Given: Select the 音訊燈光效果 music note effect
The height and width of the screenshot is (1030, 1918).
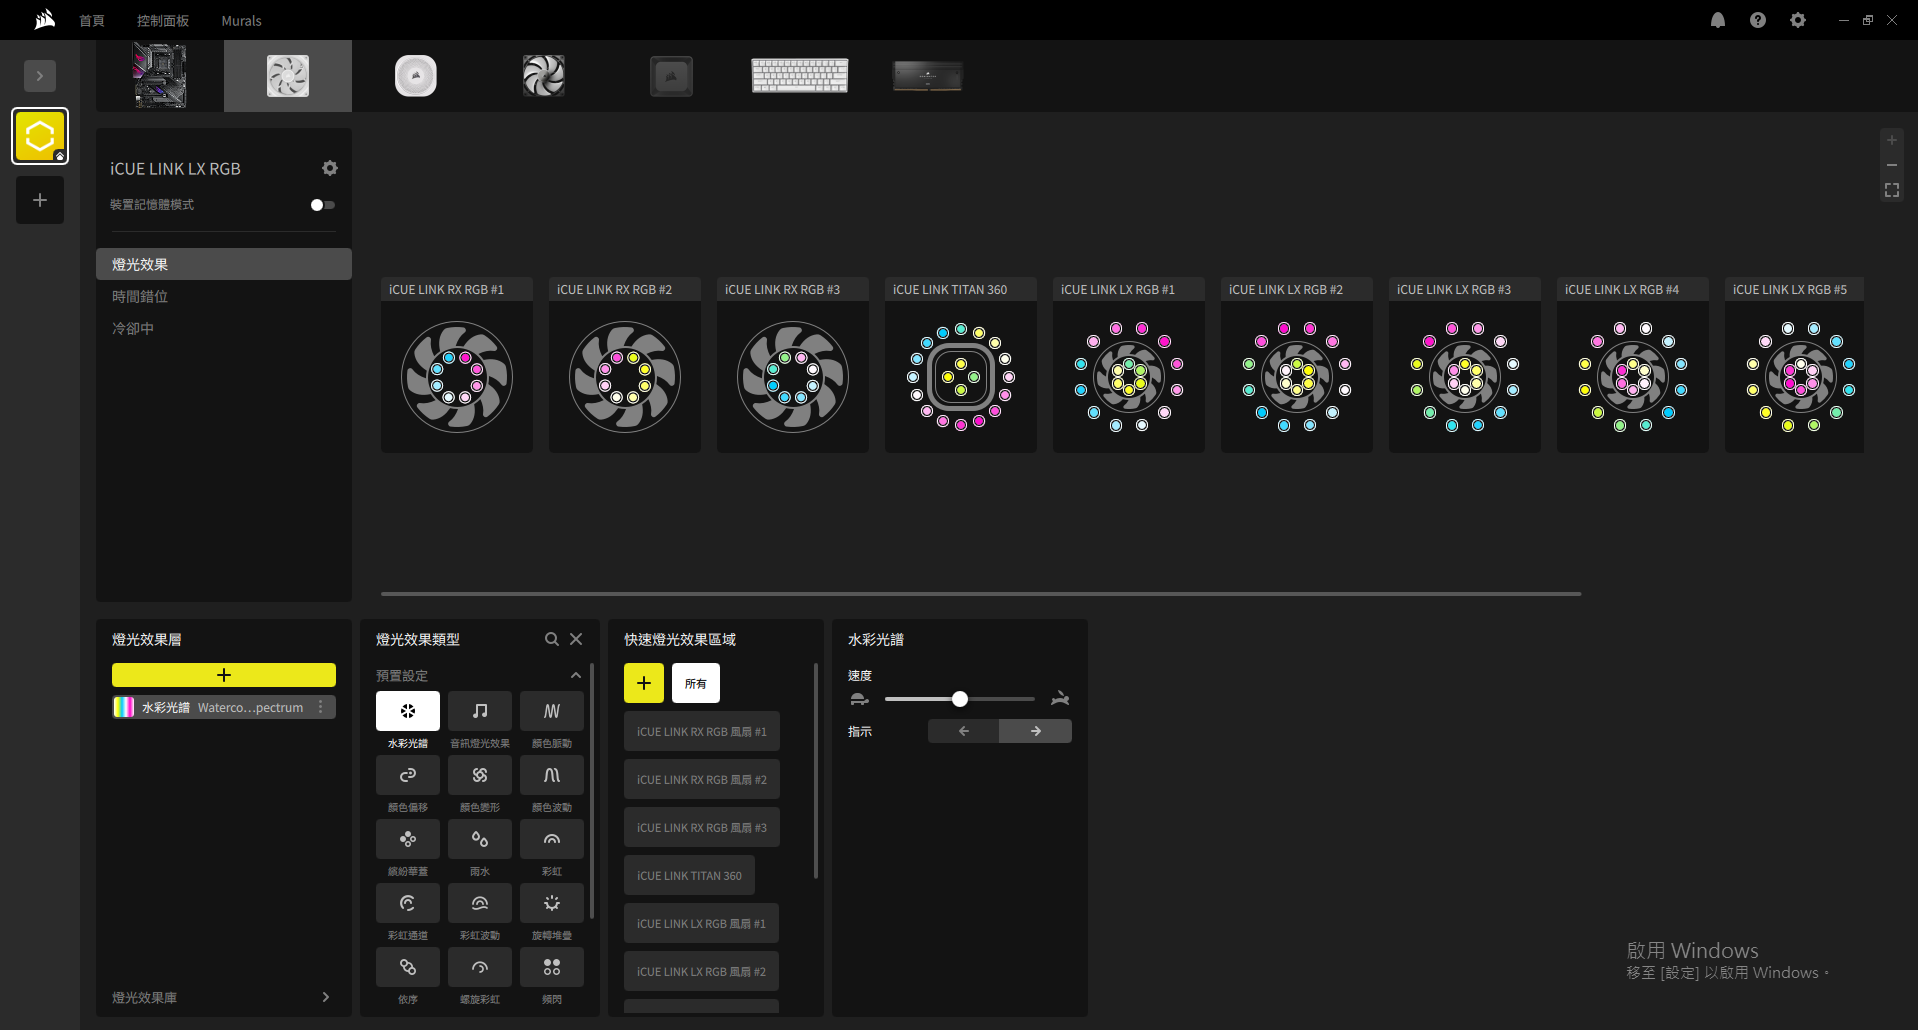Looking at the screenshot, I should tap(479, 711).
